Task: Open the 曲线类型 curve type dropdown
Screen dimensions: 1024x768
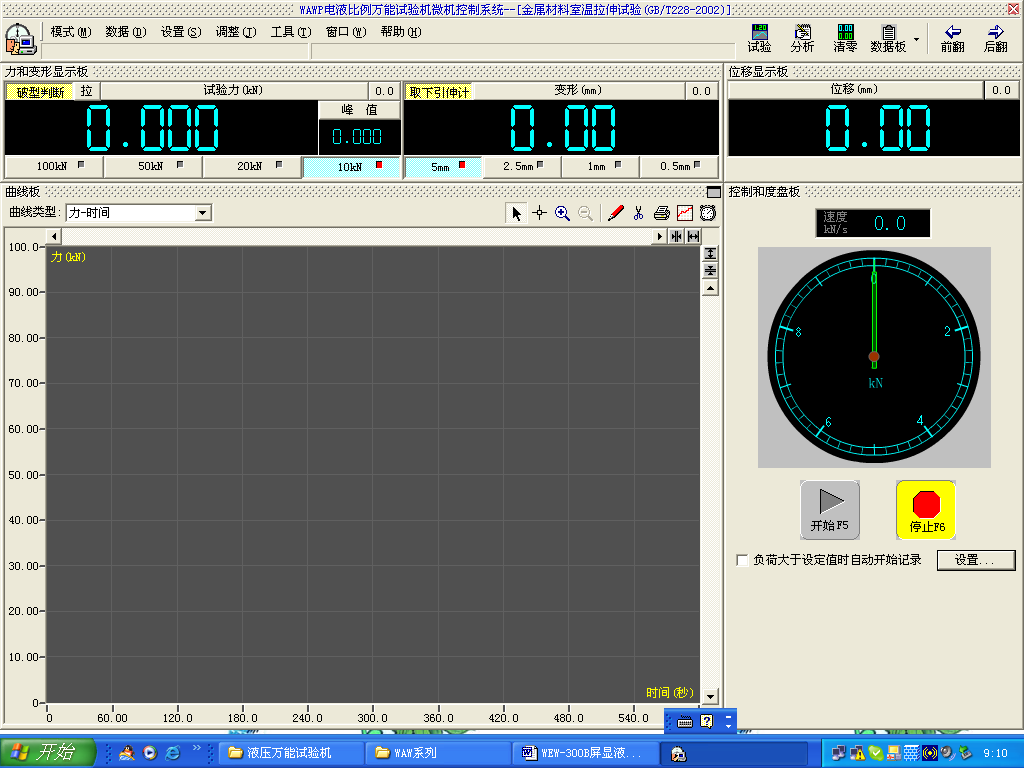Action: point(203,212)
